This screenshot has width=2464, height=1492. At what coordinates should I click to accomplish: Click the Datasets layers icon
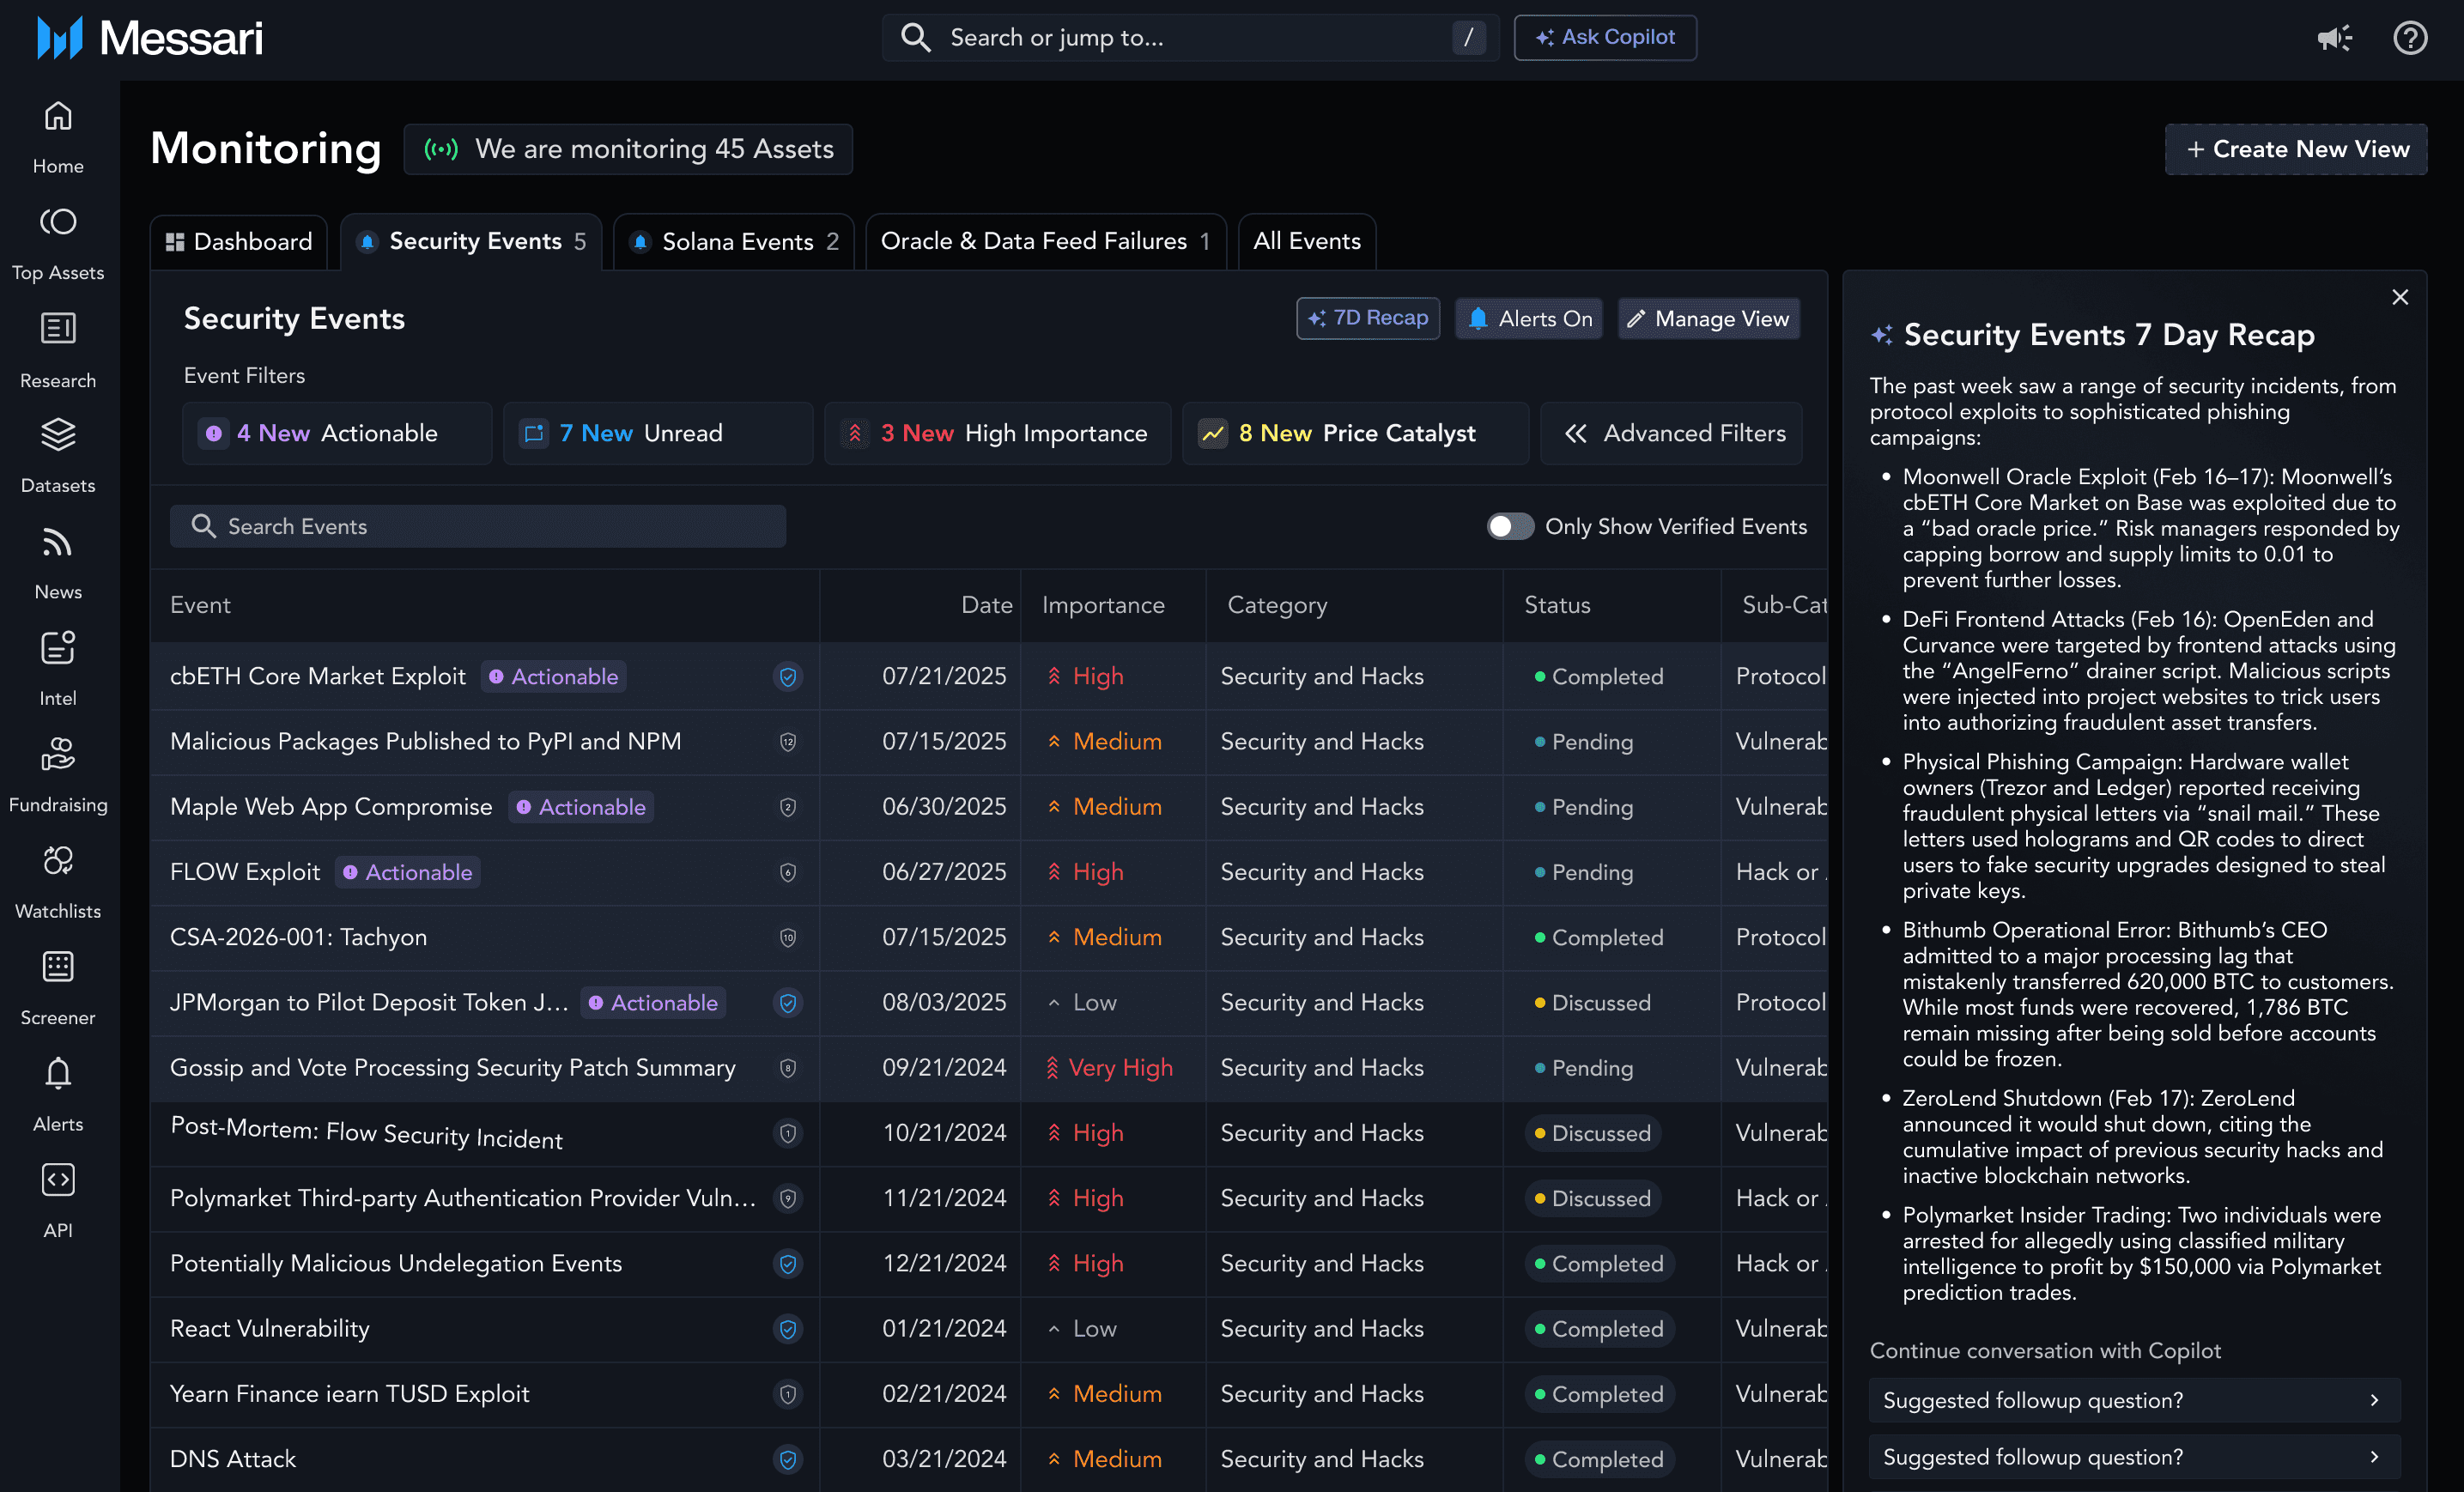(58, 435)
